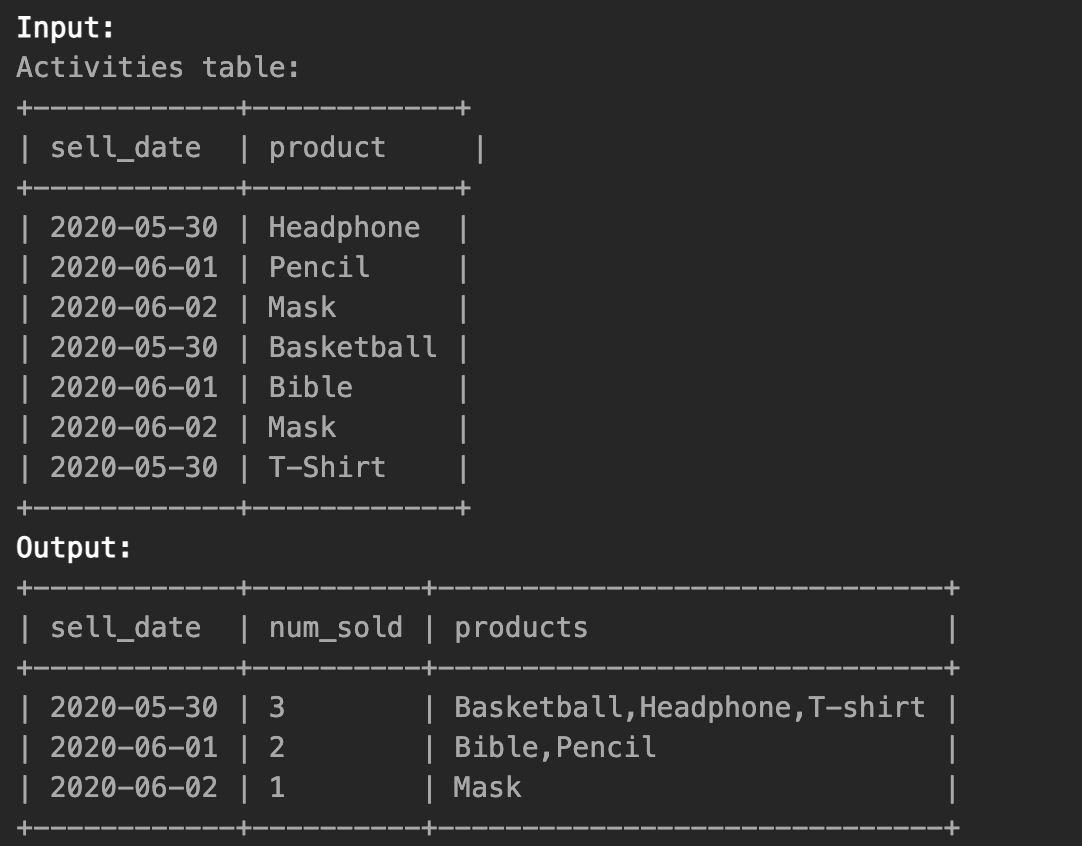The width and height of the screenshot is (1082, 846).
Task: Click the 'Basketball,Headphone,T-shirt' output cell
Action: pyautogui.click(x=689, y=708)
